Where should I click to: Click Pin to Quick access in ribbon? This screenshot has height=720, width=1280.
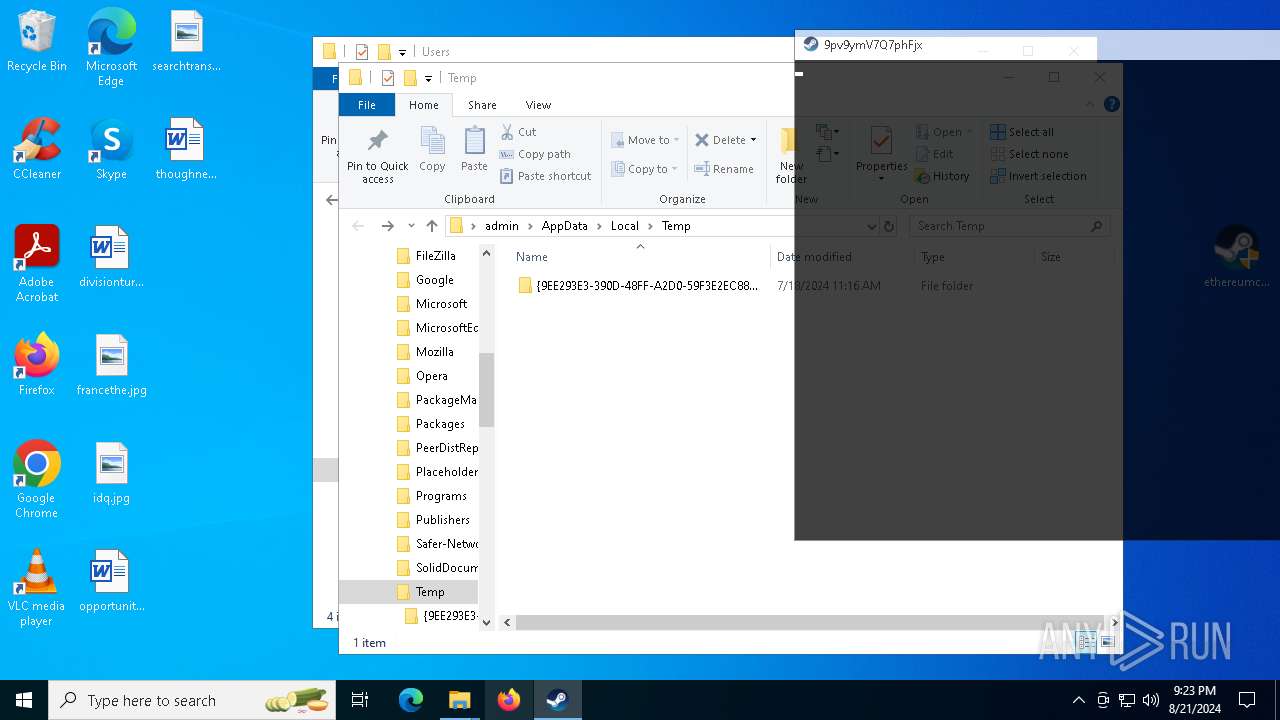point(378,156)
